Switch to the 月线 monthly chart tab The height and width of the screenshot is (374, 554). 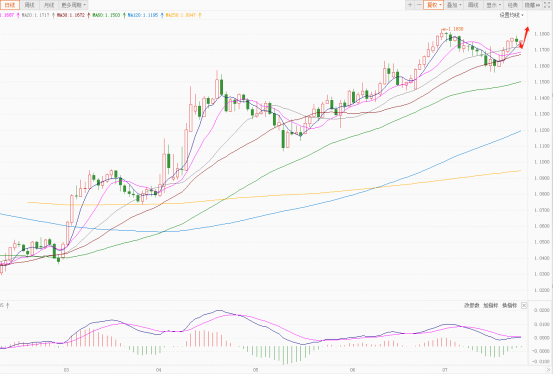[x=49, y=5]
